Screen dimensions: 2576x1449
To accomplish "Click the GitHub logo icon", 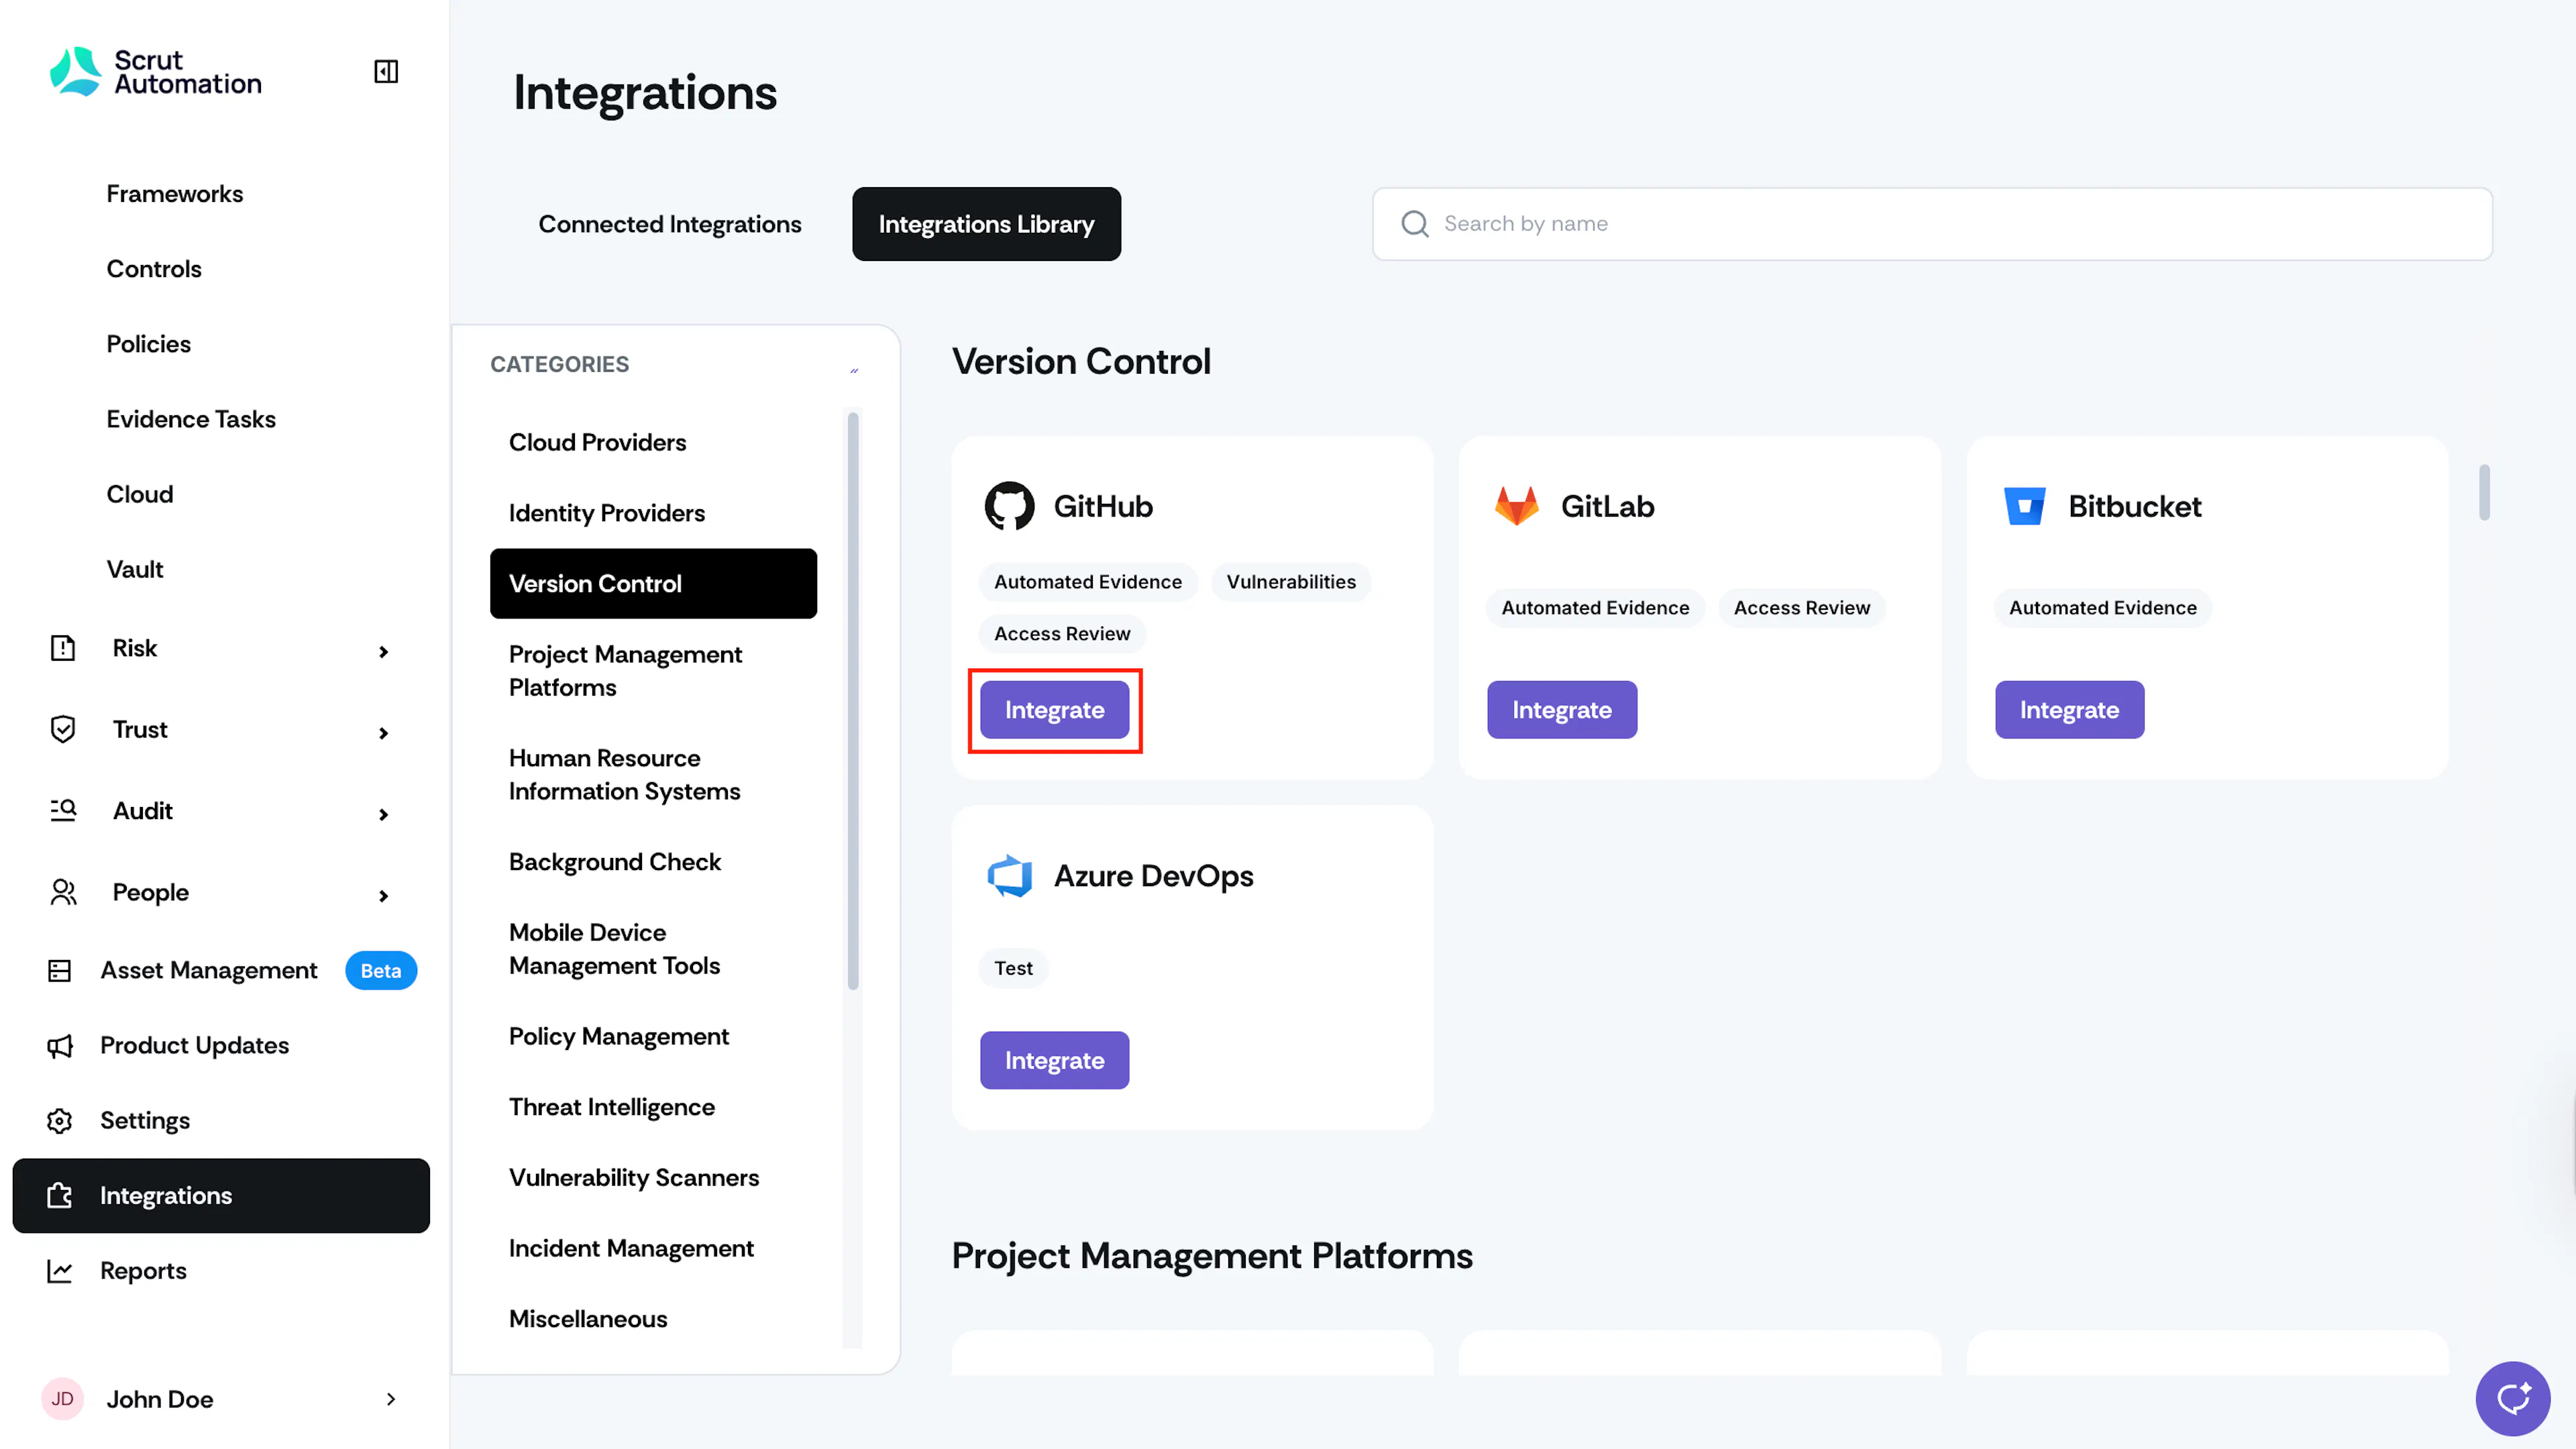I will [x=1009, y=506].
